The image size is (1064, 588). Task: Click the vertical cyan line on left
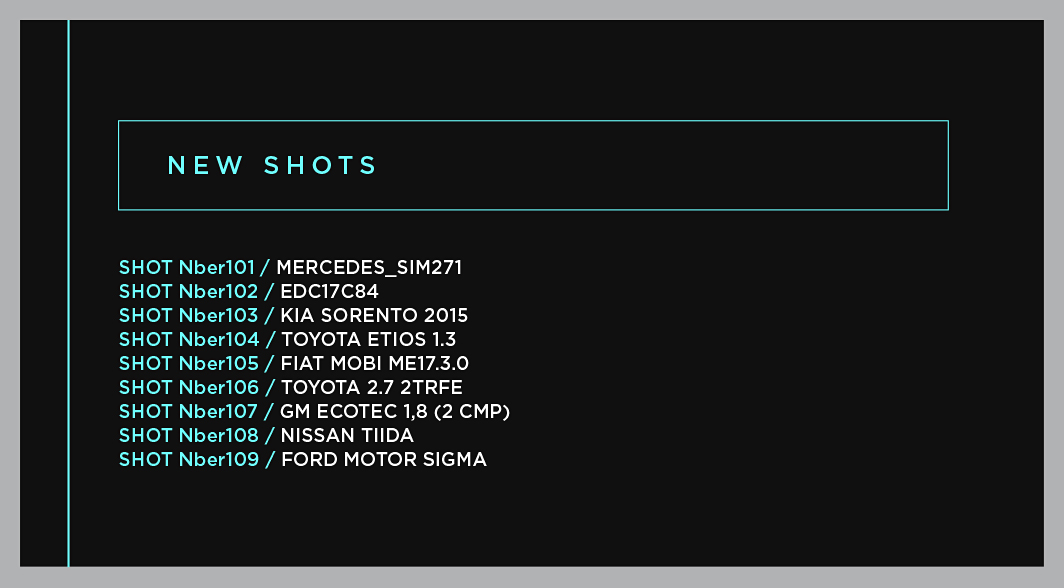(x=69, y=293)
